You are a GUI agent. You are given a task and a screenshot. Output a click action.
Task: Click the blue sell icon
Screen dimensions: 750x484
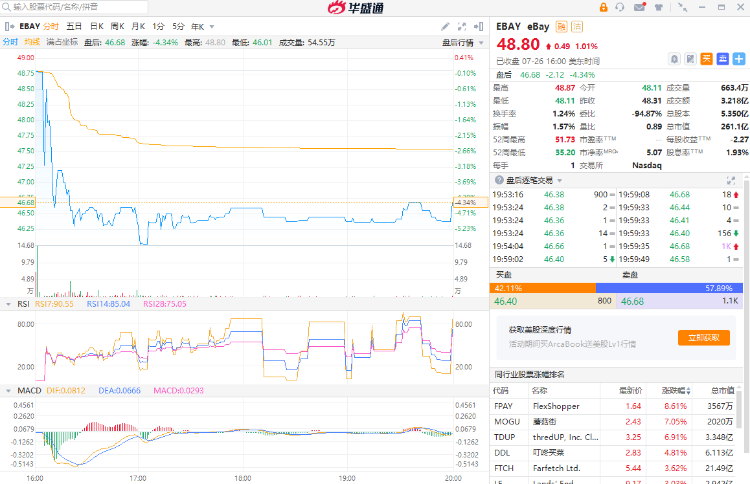tap(723, 59)
